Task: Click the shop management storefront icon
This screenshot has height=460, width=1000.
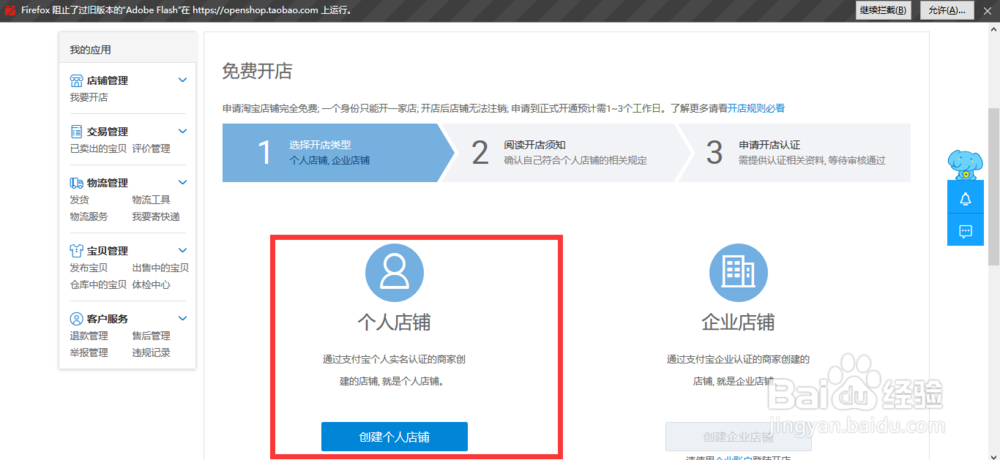Action: click(x=77, y=80)
